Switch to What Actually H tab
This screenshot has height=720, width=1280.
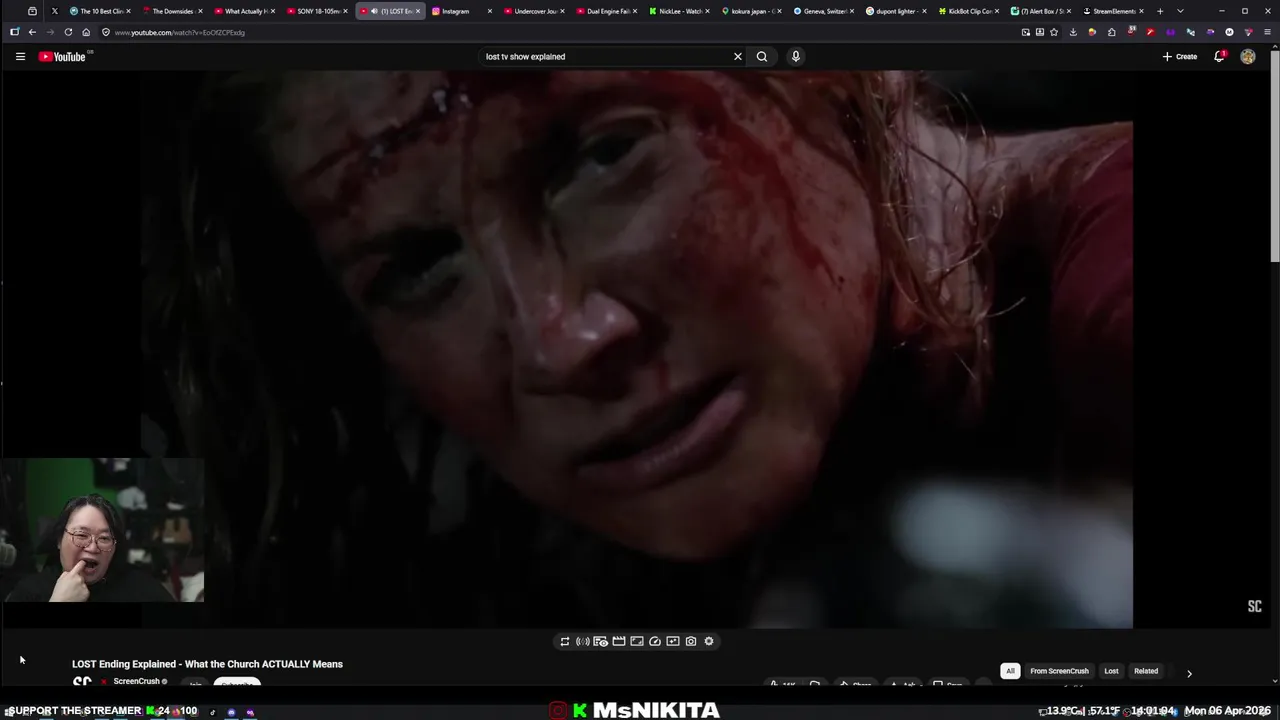(x=245, y=11)
